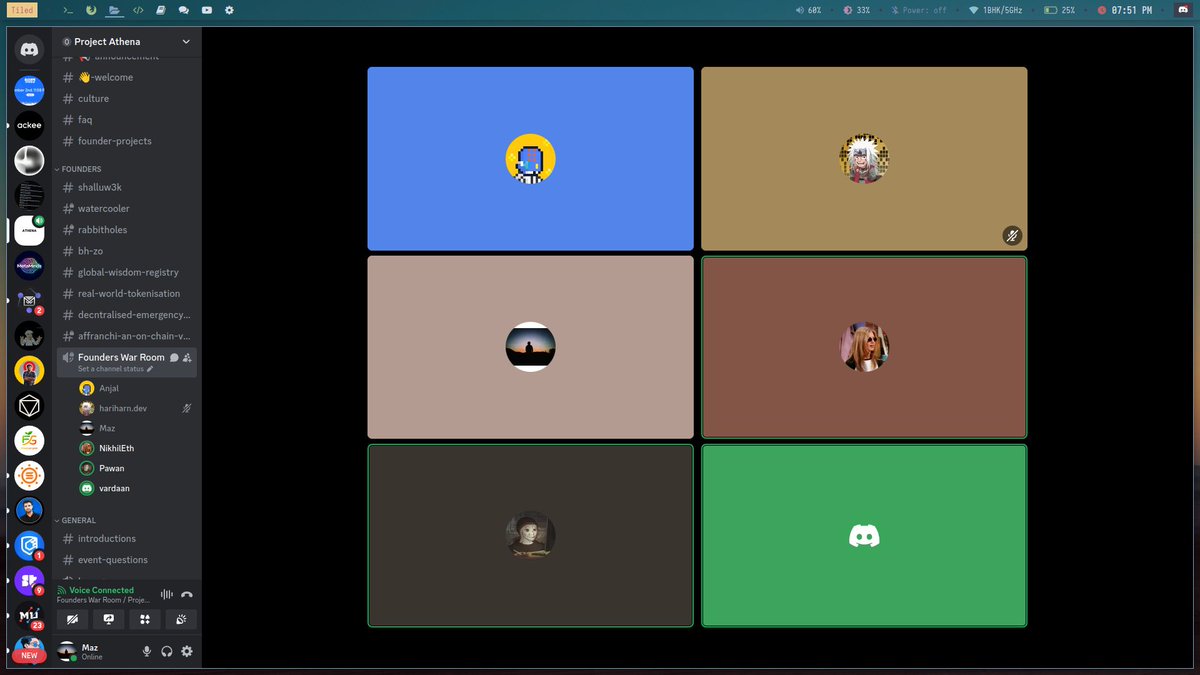Image resolution: width=1200 pixels, height=675 pixels.
Task: Open the video workspace icon
Action: tap(207, 10)
